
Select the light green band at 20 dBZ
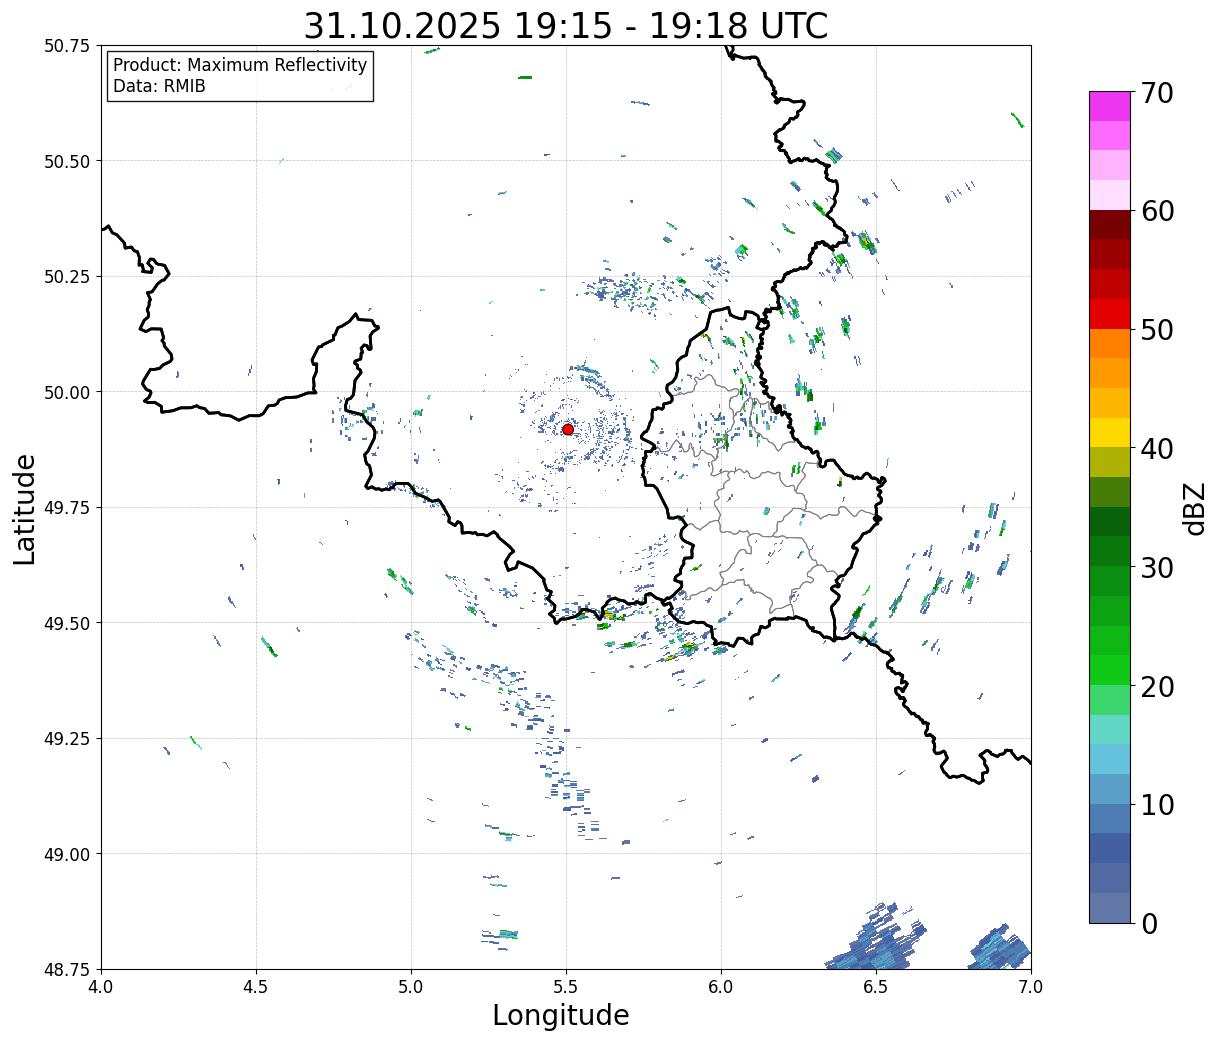tap(1109, 700)
